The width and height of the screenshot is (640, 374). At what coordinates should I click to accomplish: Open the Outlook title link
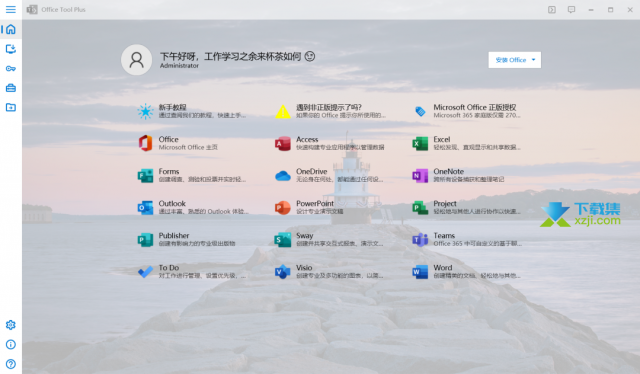pos(172,203)
